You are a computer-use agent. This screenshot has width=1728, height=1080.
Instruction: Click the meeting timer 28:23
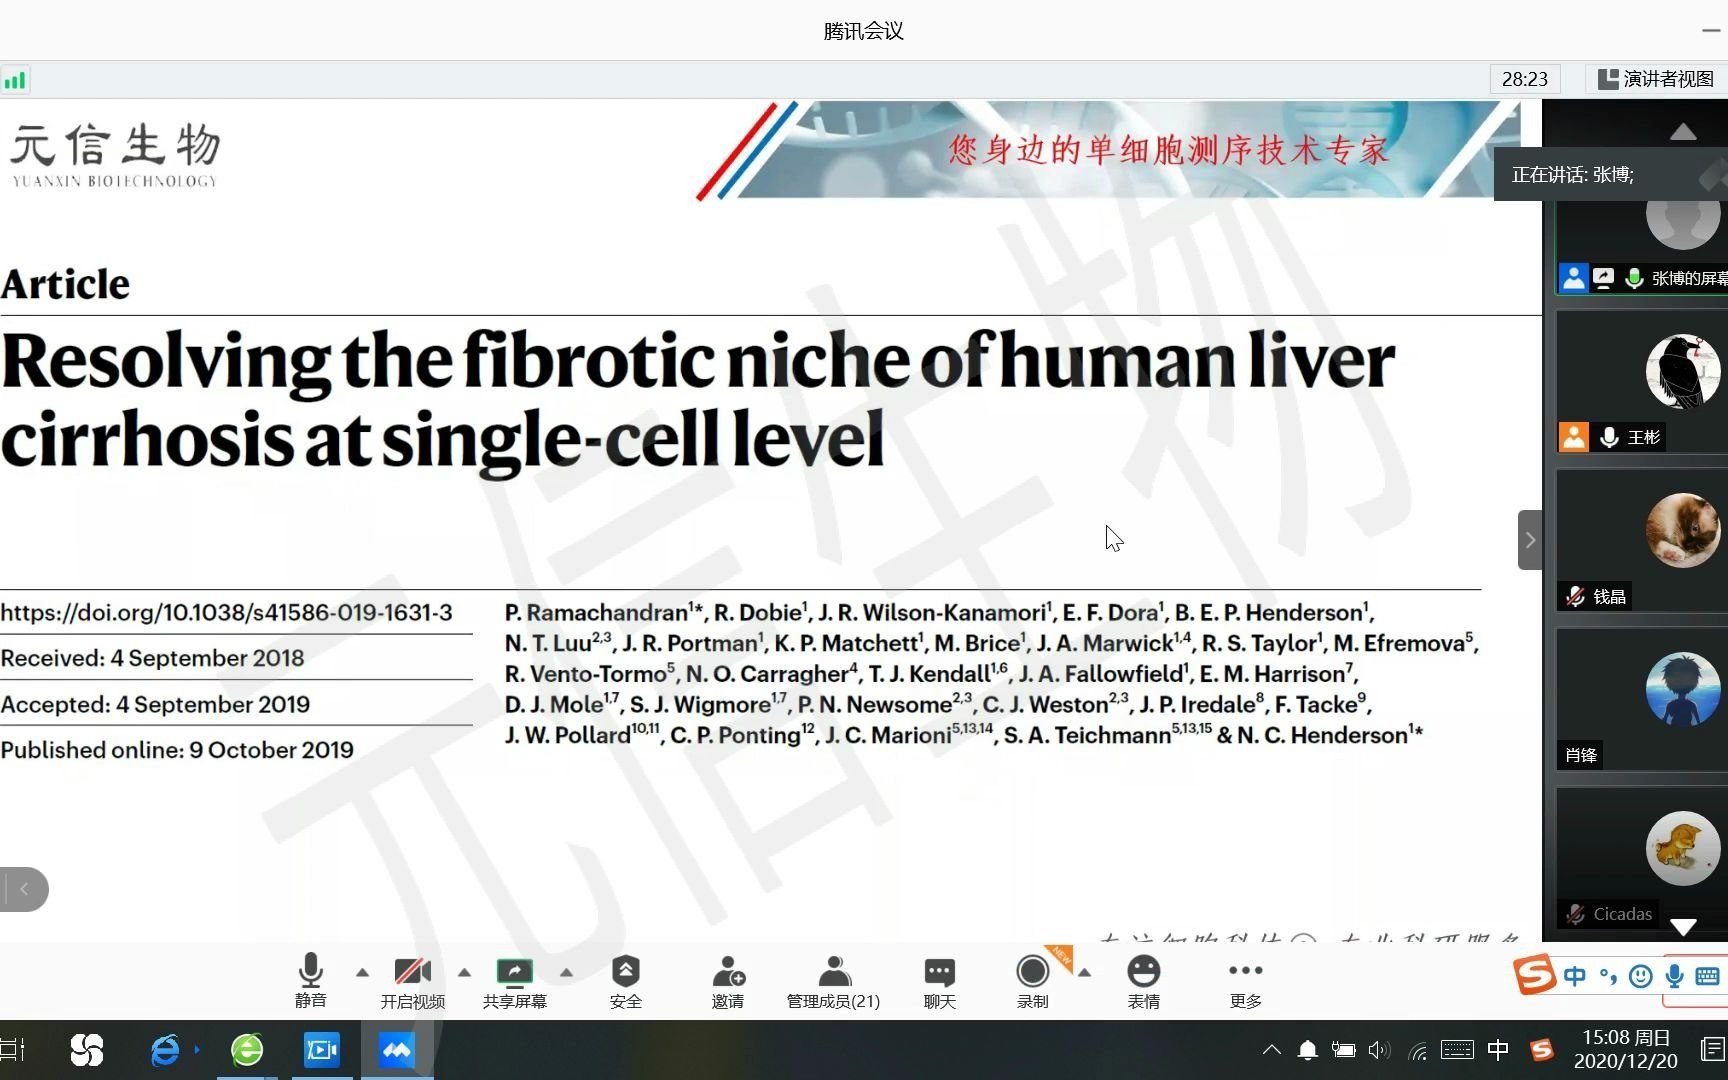tap(1525, 79)
